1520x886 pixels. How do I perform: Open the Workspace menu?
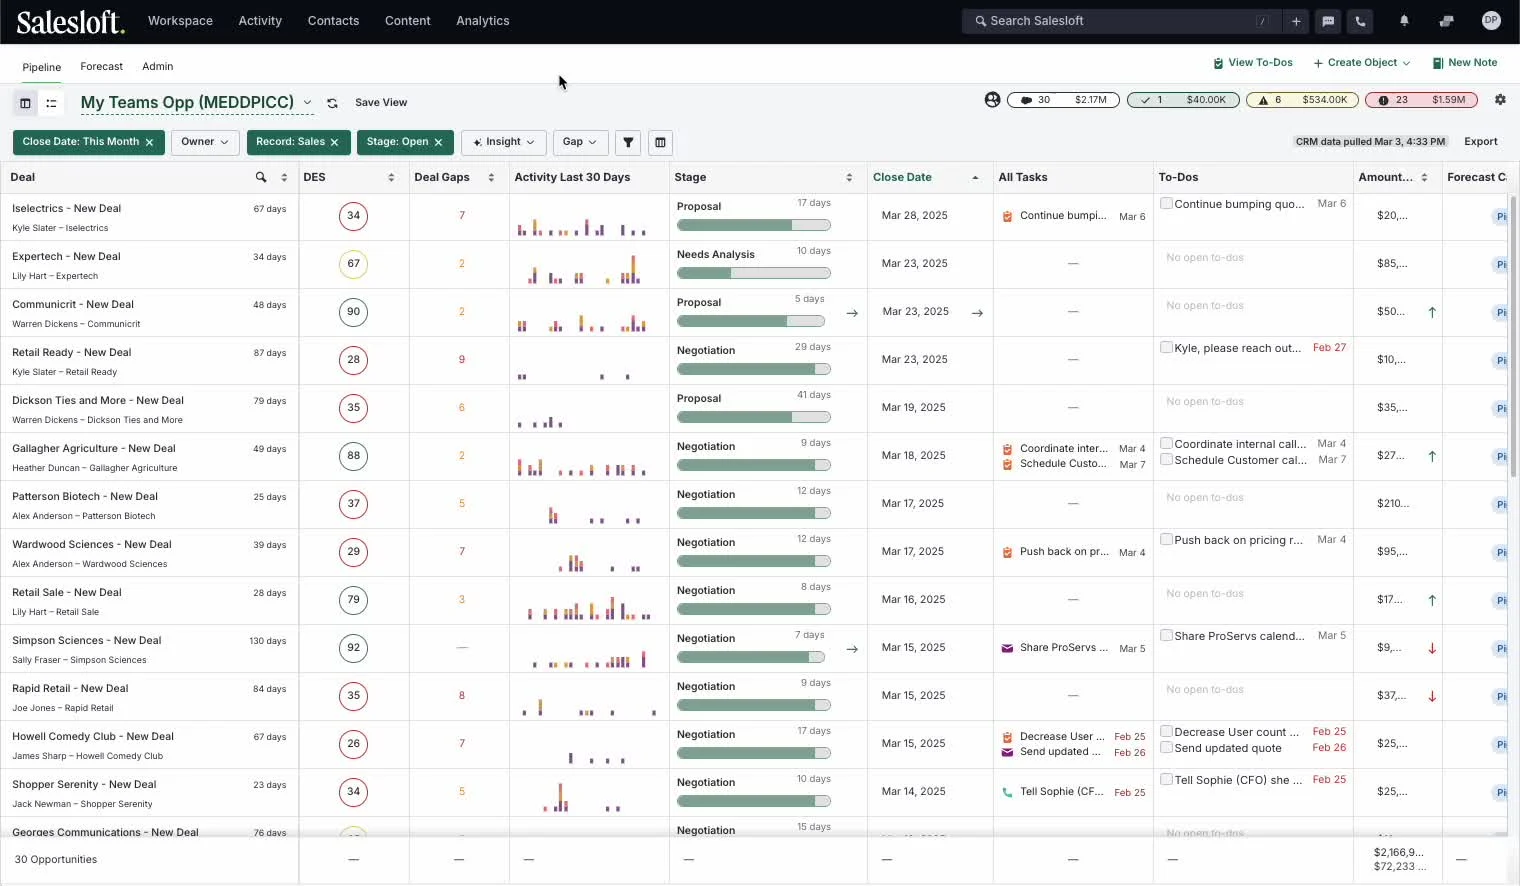click(180, 21)
